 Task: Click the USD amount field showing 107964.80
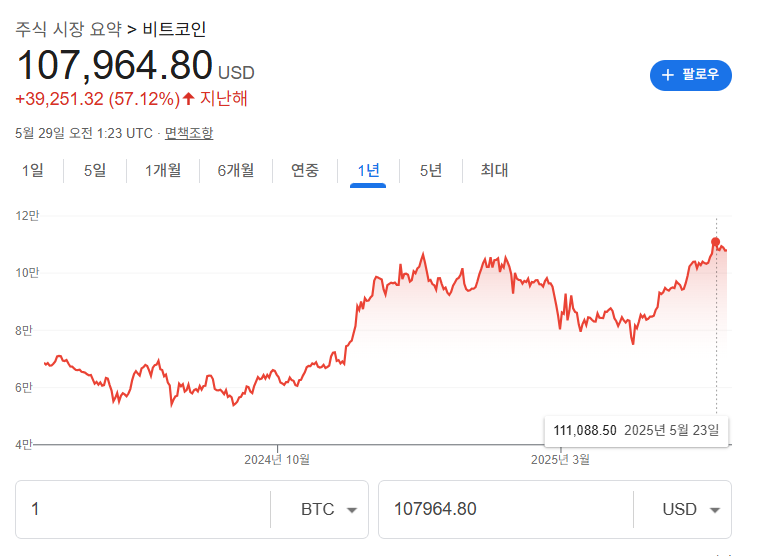(x=506, y=509)
